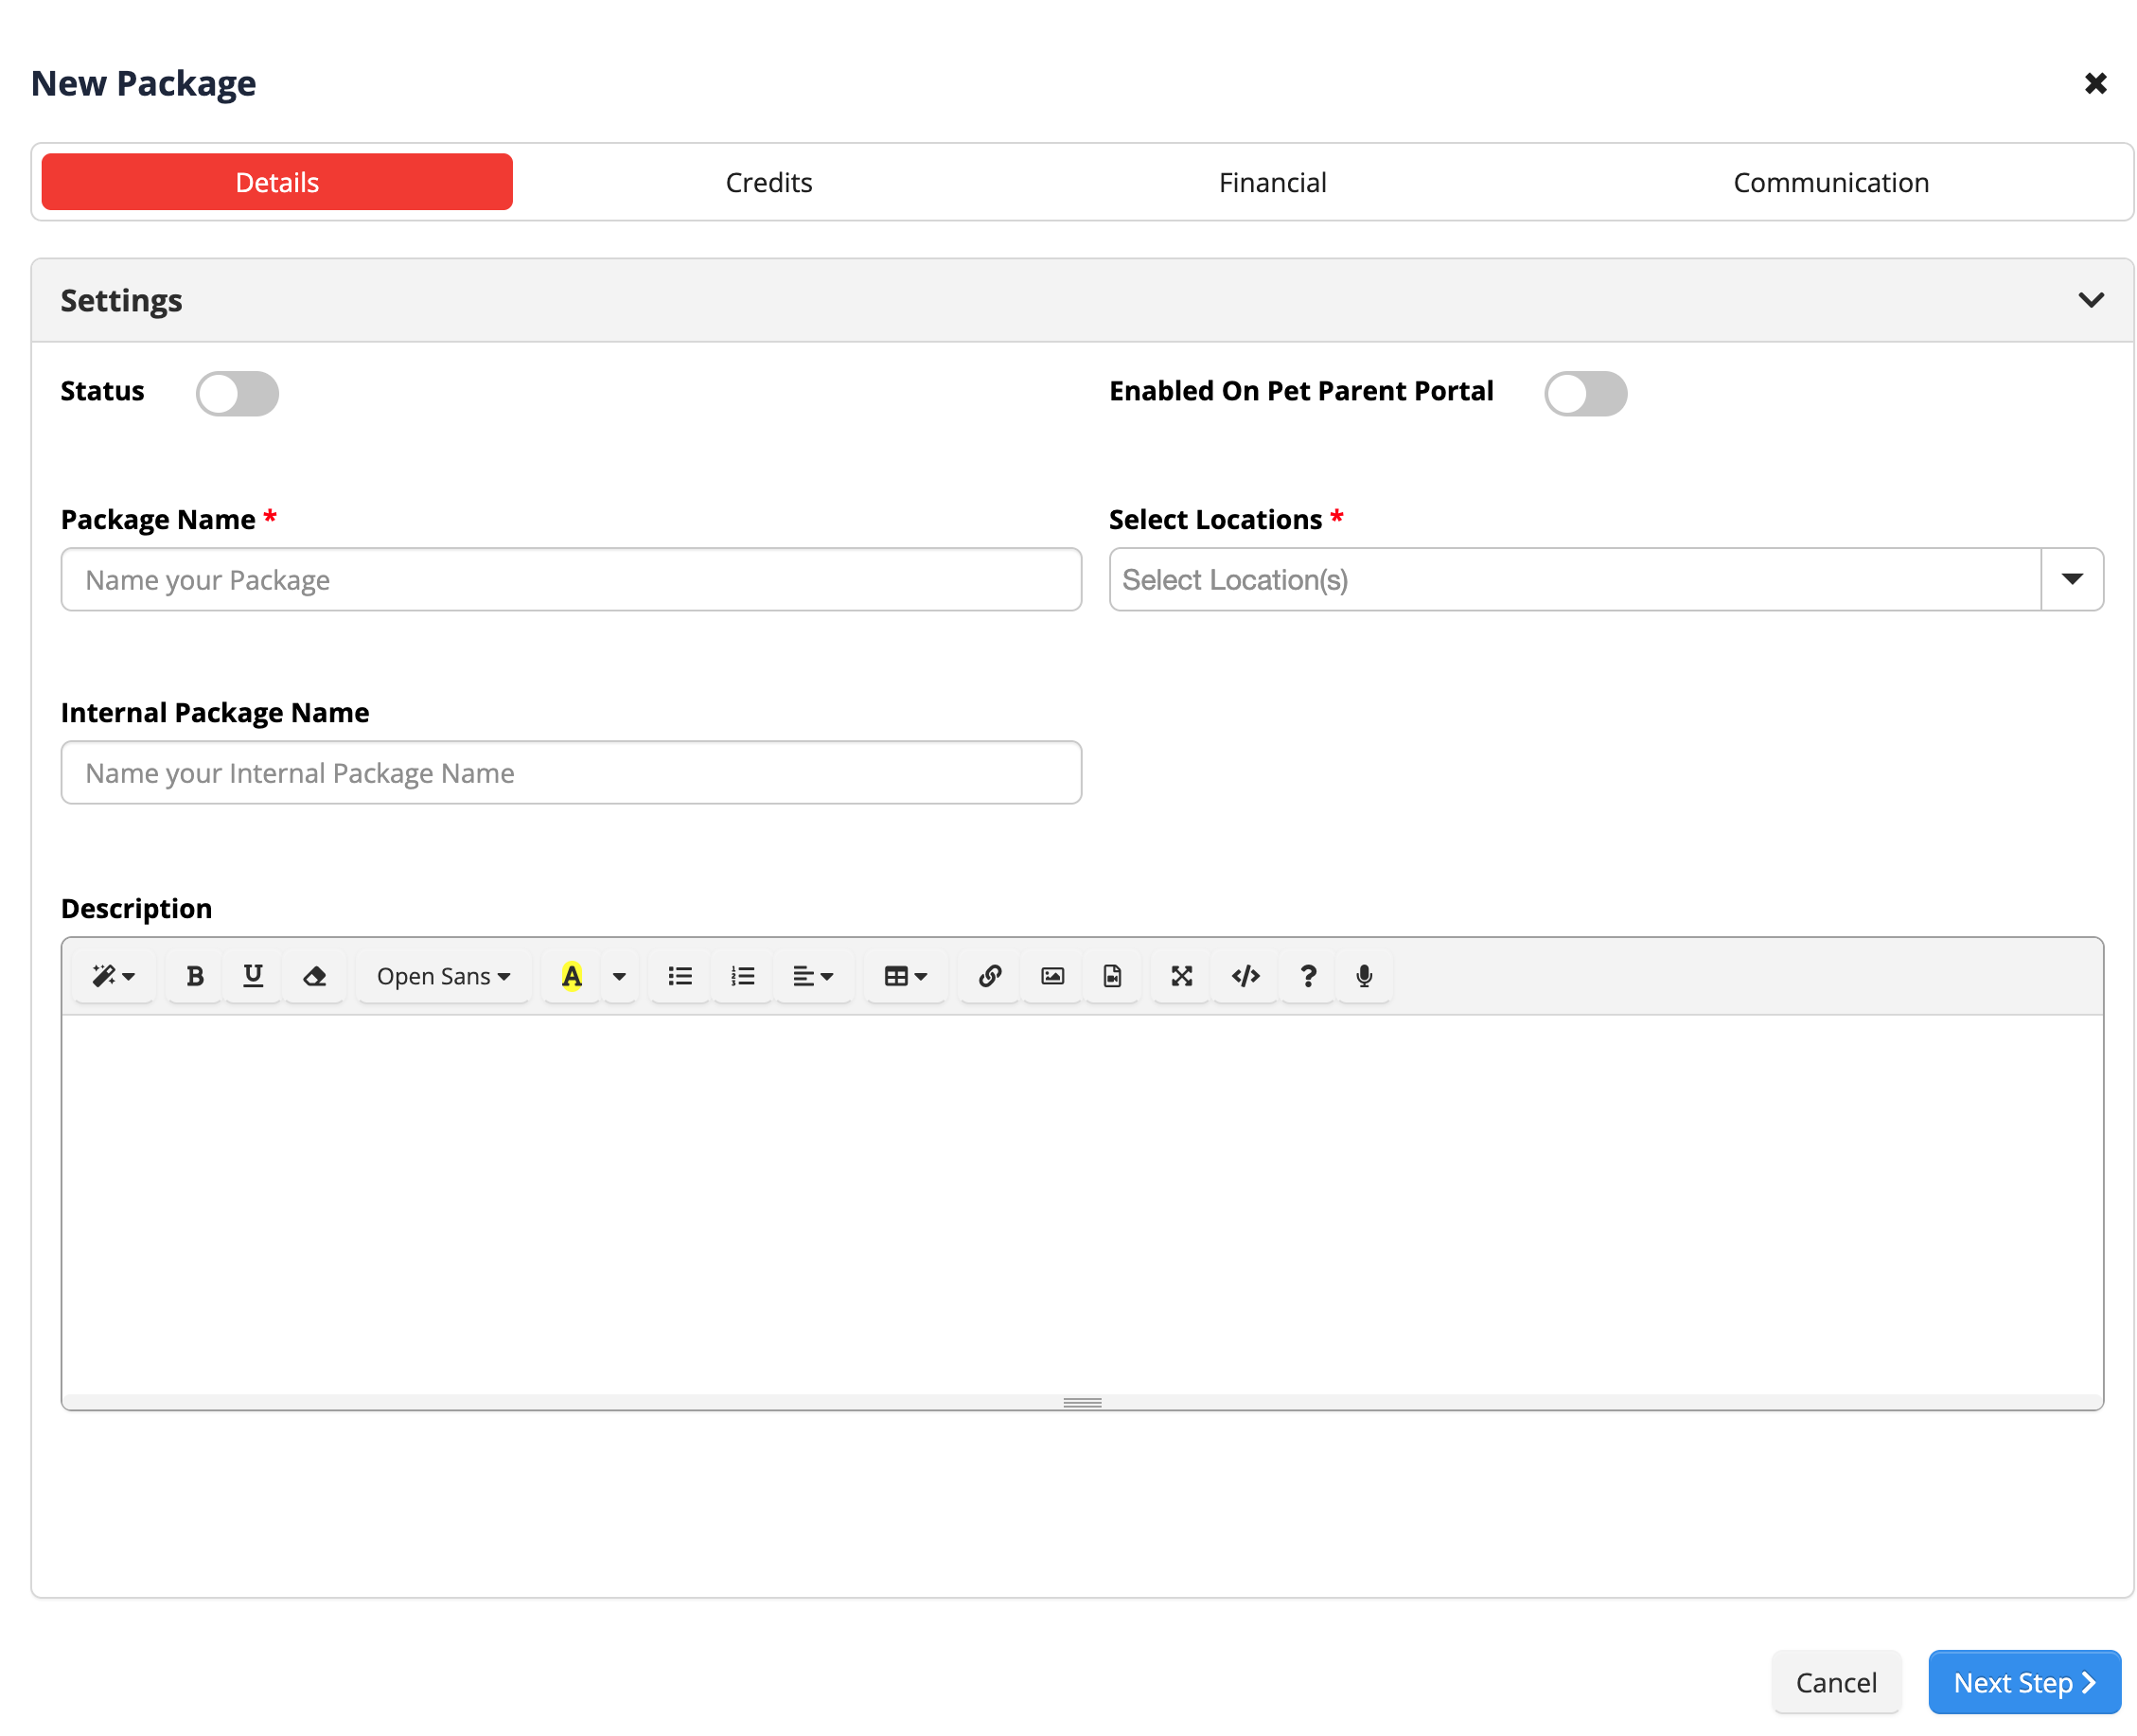Switch to code view in editor
This screenshot has height=1736, width=2137.
coord(1245,976)
